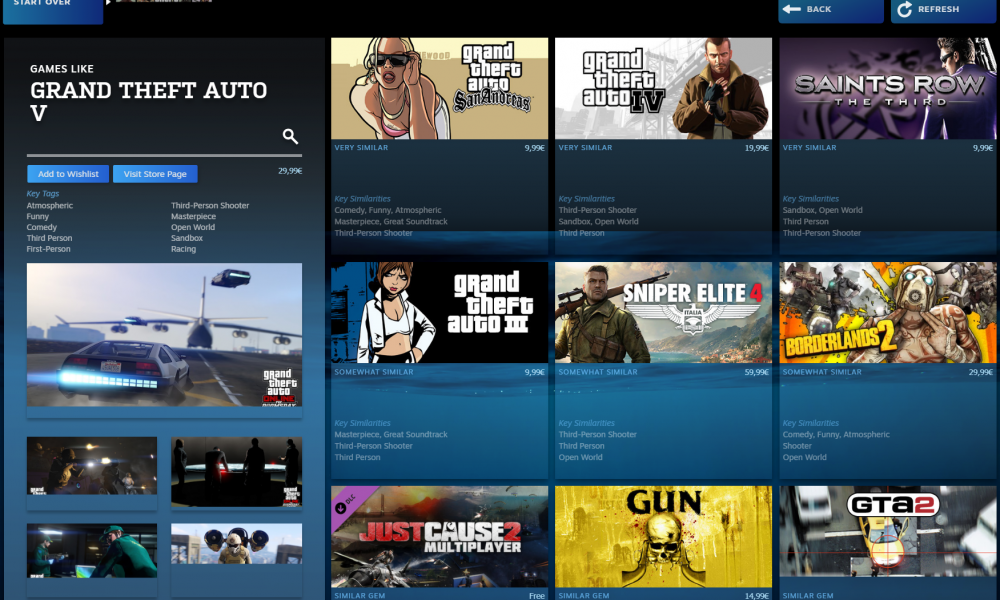The width and height of the screenshot is (1000, 600).
Task: Click the 19,99€ price under GTA IV
Action: tap(756, 148)
